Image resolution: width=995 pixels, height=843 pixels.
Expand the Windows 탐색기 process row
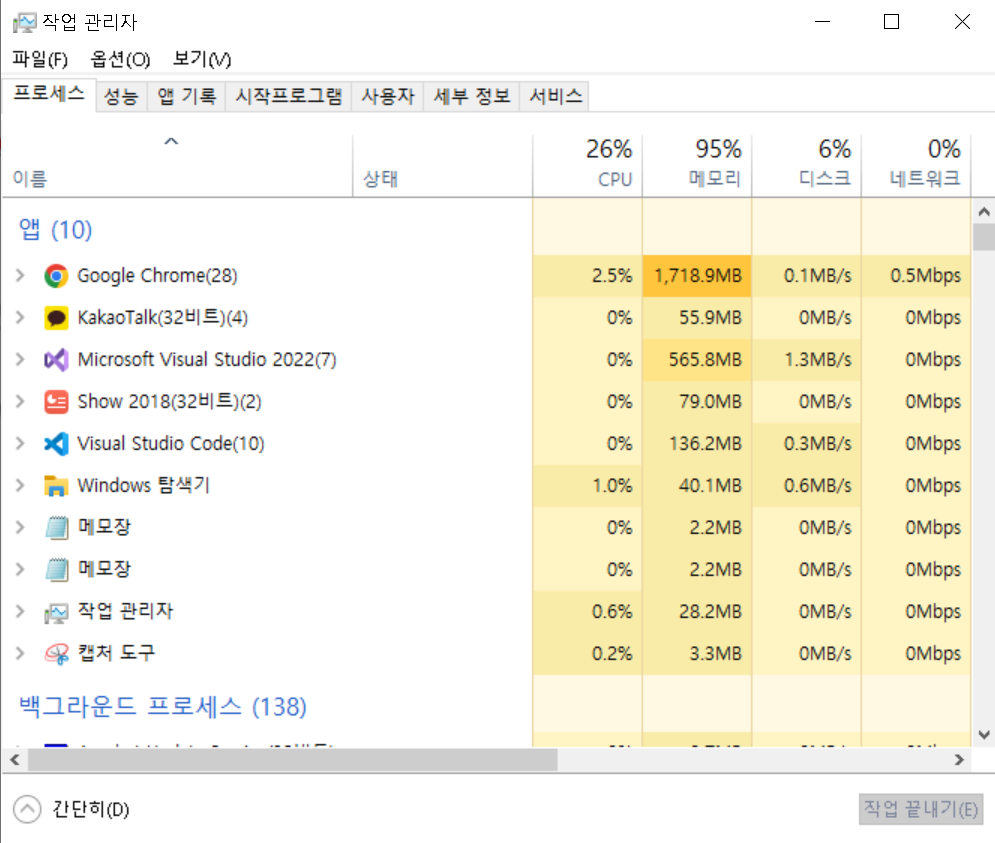pyautogui.click(x=20, y=485)
